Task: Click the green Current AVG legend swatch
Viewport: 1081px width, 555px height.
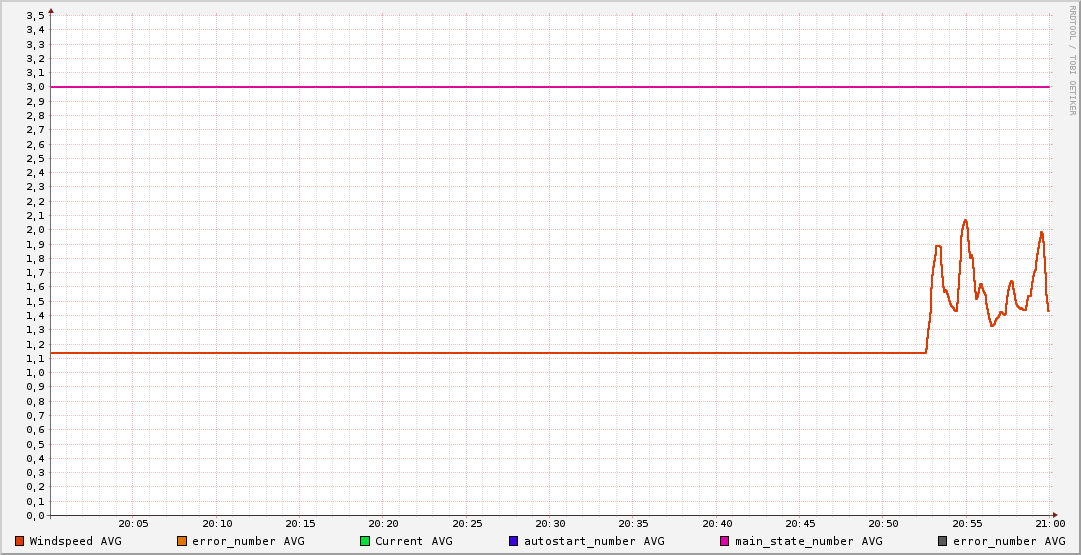Action: coord(365,541)
